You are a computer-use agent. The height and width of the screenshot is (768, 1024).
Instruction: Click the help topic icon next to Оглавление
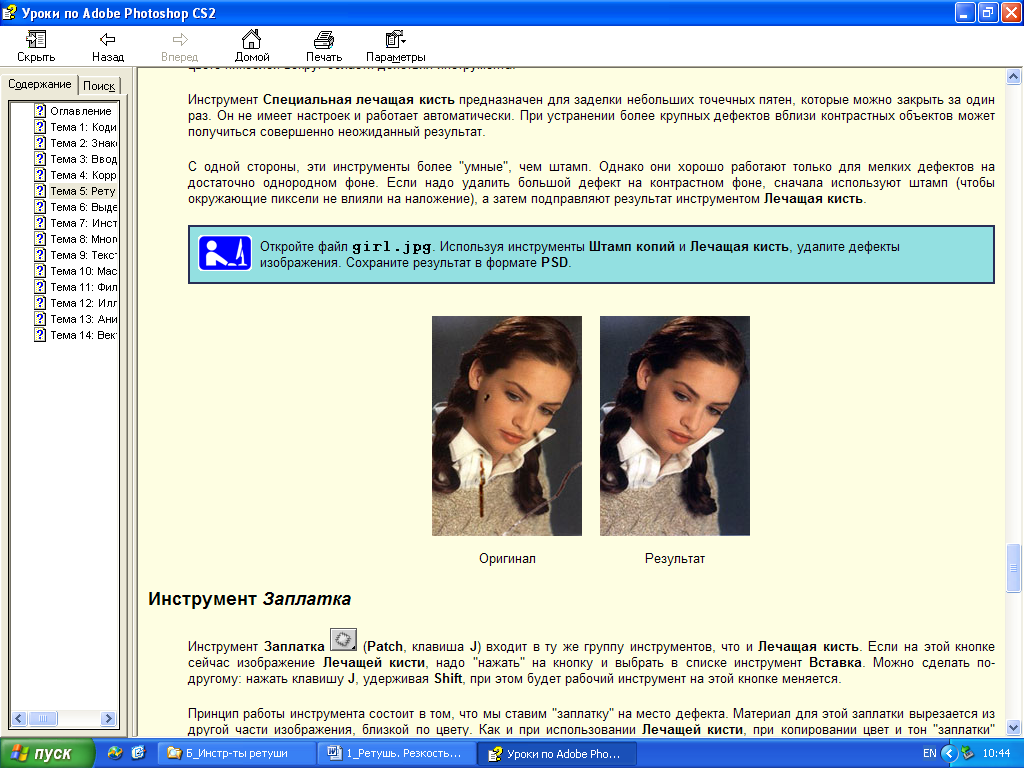coord(40,110)
